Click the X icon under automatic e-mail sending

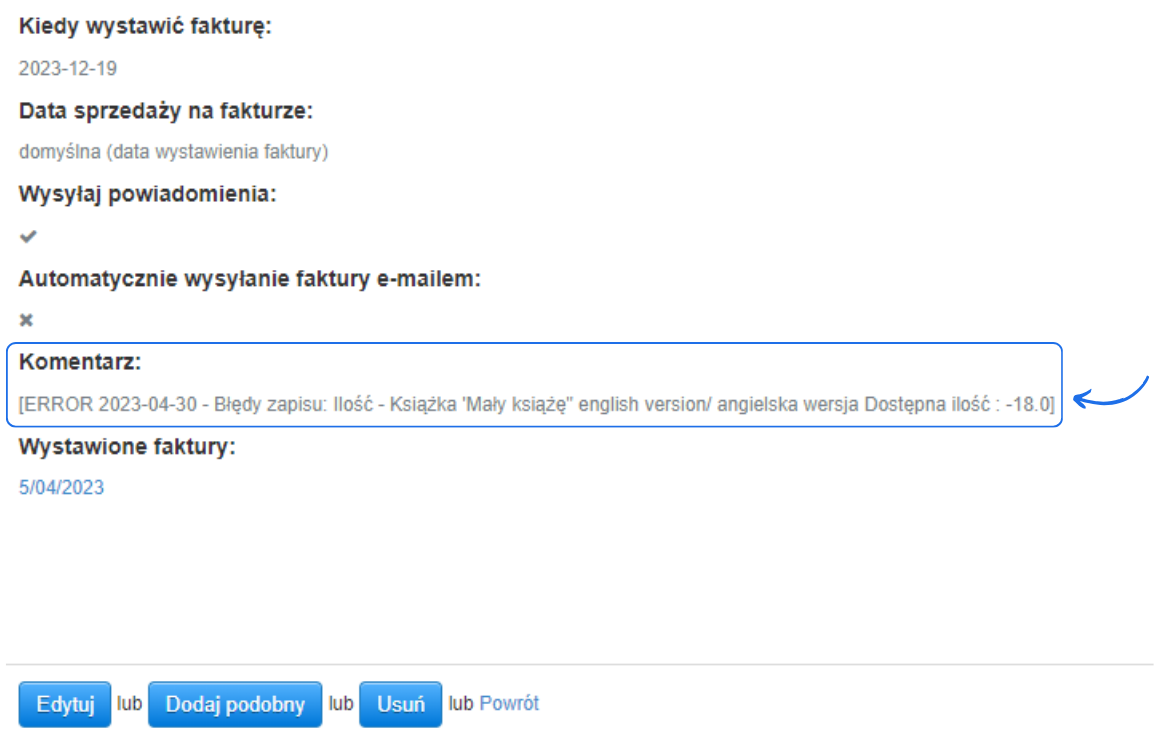pos(27,320)
